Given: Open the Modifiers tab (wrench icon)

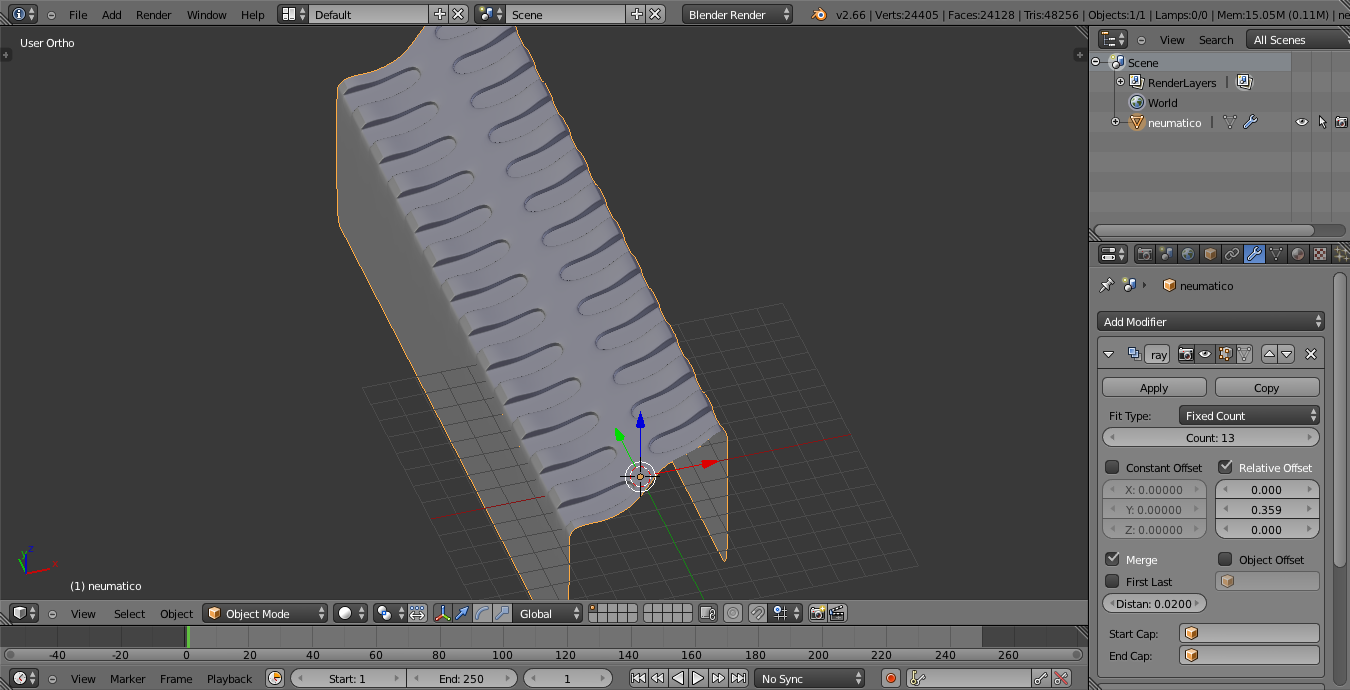Looking at the screenshot, I should (1254, 254).
